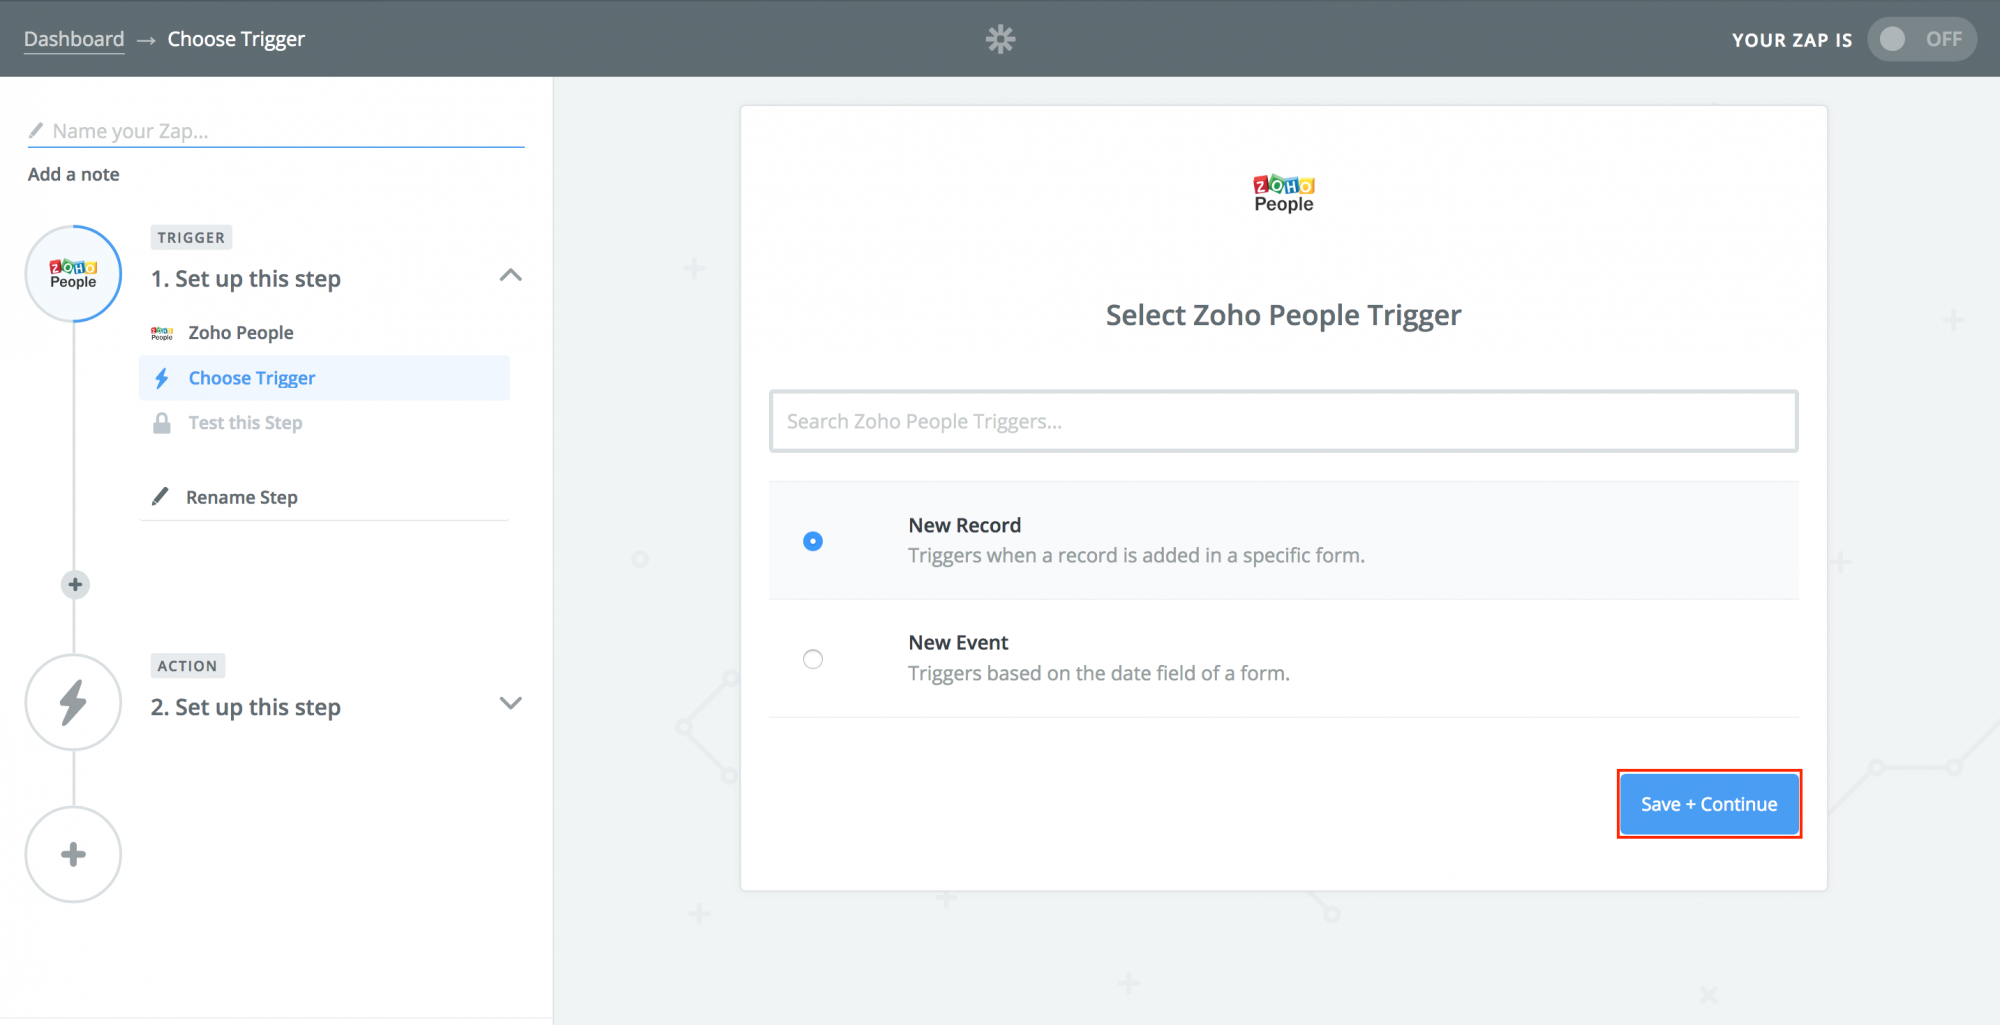
Task: Click the YOUR ZAP IS label
Action: coord(1792,40)
